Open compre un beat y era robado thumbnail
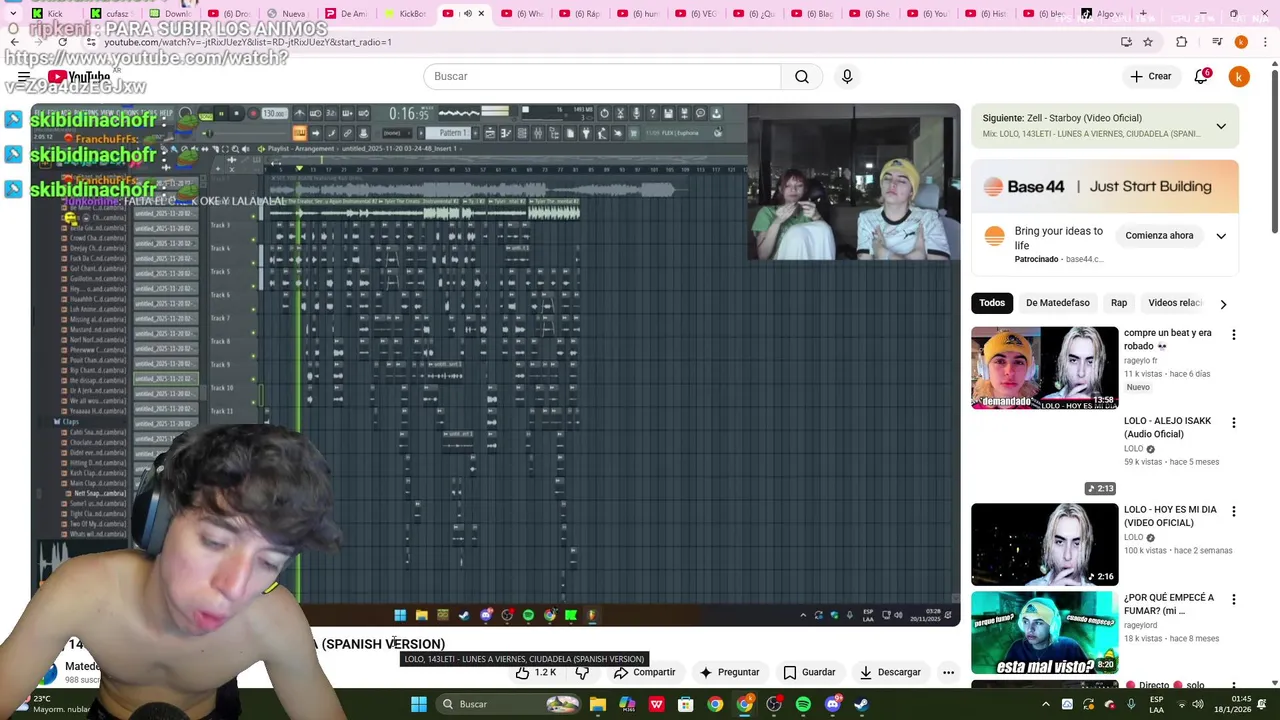1280x720 pixels. (1044, 368)
